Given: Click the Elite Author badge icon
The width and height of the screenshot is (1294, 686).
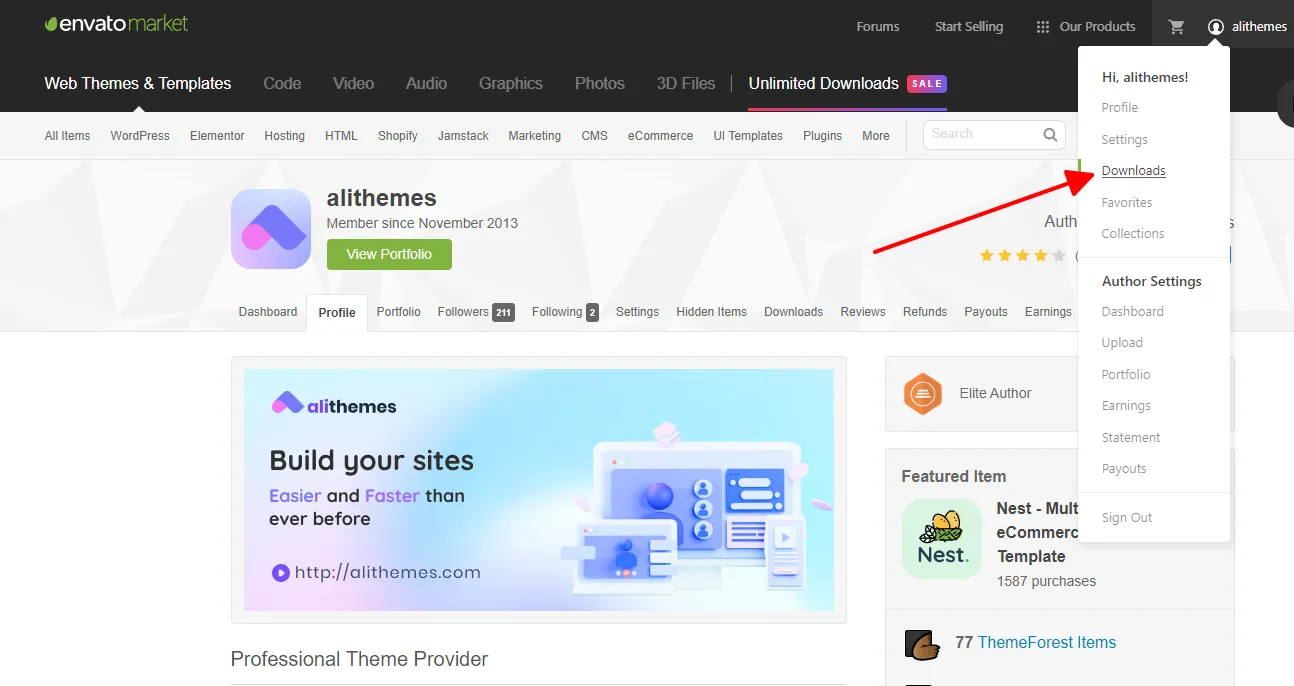Looking at the screenshot, I should tap(923, 394).
